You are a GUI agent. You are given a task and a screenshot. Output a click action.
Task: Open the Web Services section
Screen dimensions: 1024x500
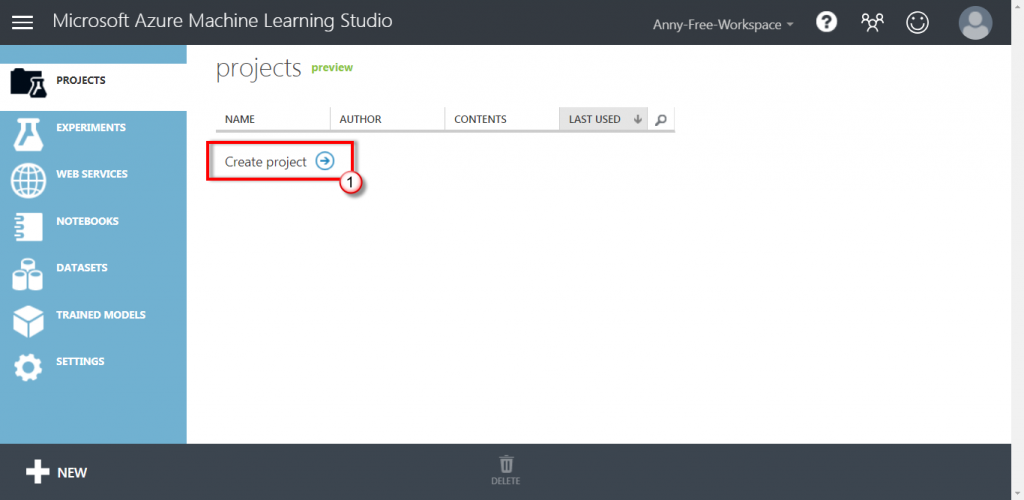93,180
